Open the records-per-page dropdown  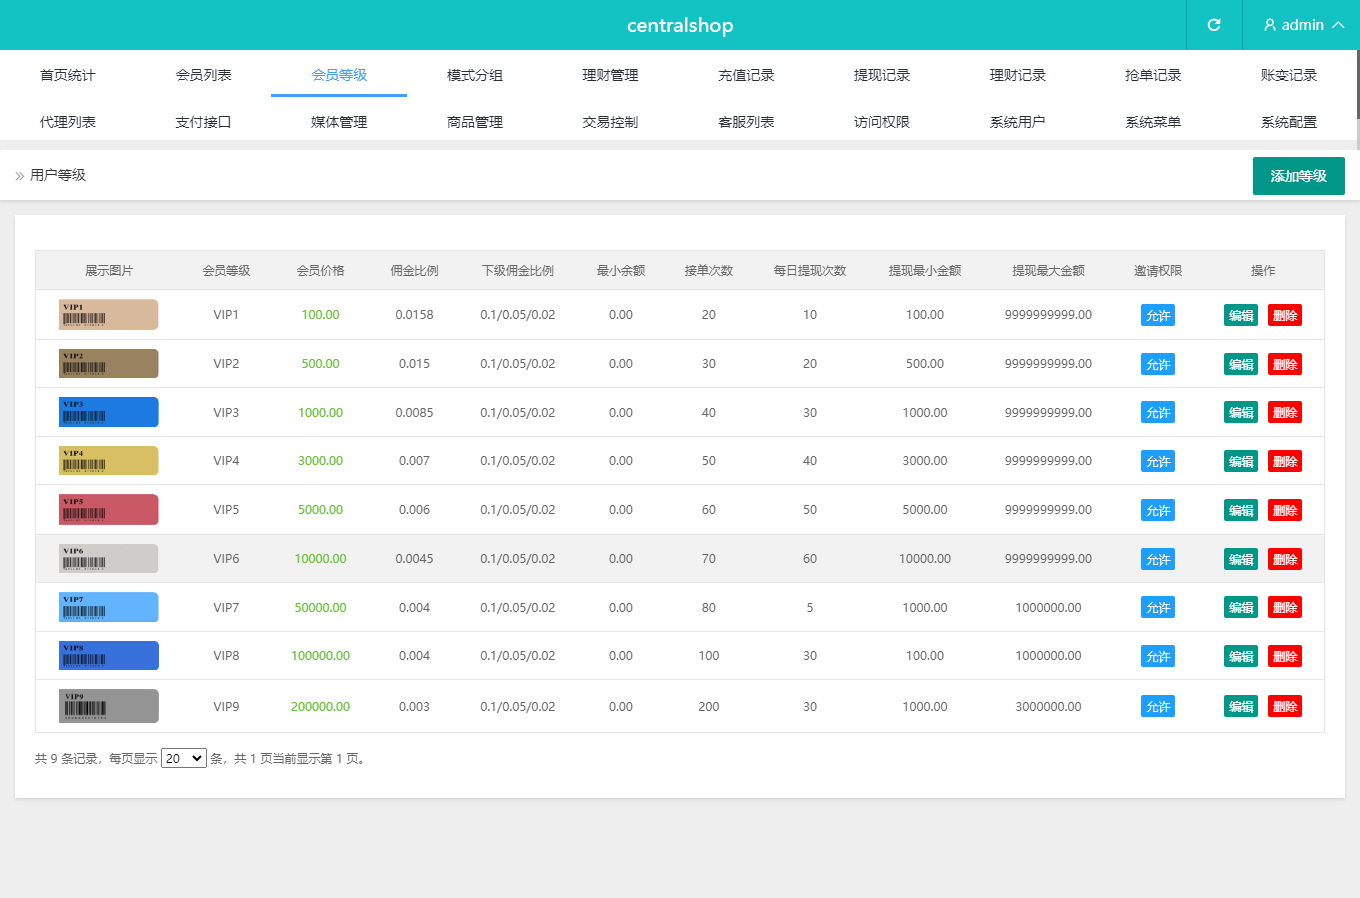point(183,759)
